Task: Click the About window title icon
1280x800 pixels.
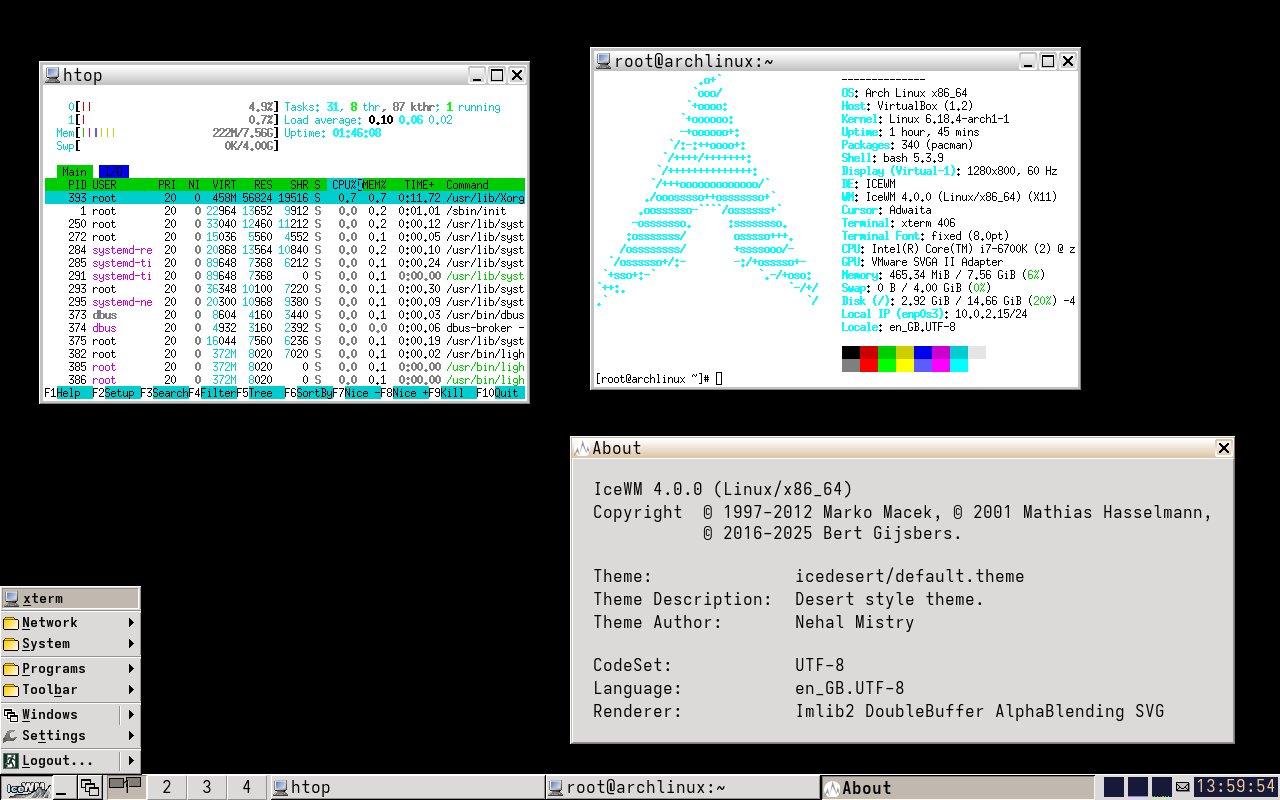Action: [581, 448]
